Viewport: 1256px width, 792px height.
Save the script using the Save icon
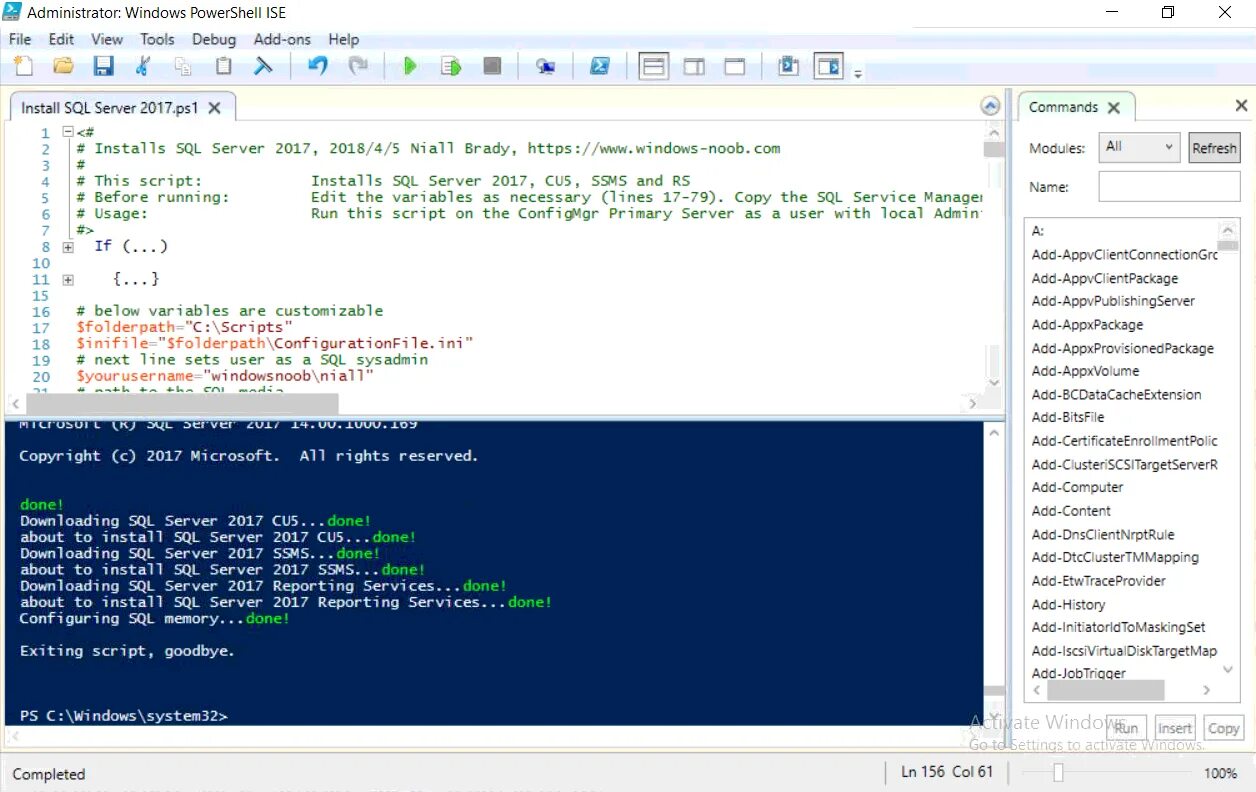pos(103,65)
